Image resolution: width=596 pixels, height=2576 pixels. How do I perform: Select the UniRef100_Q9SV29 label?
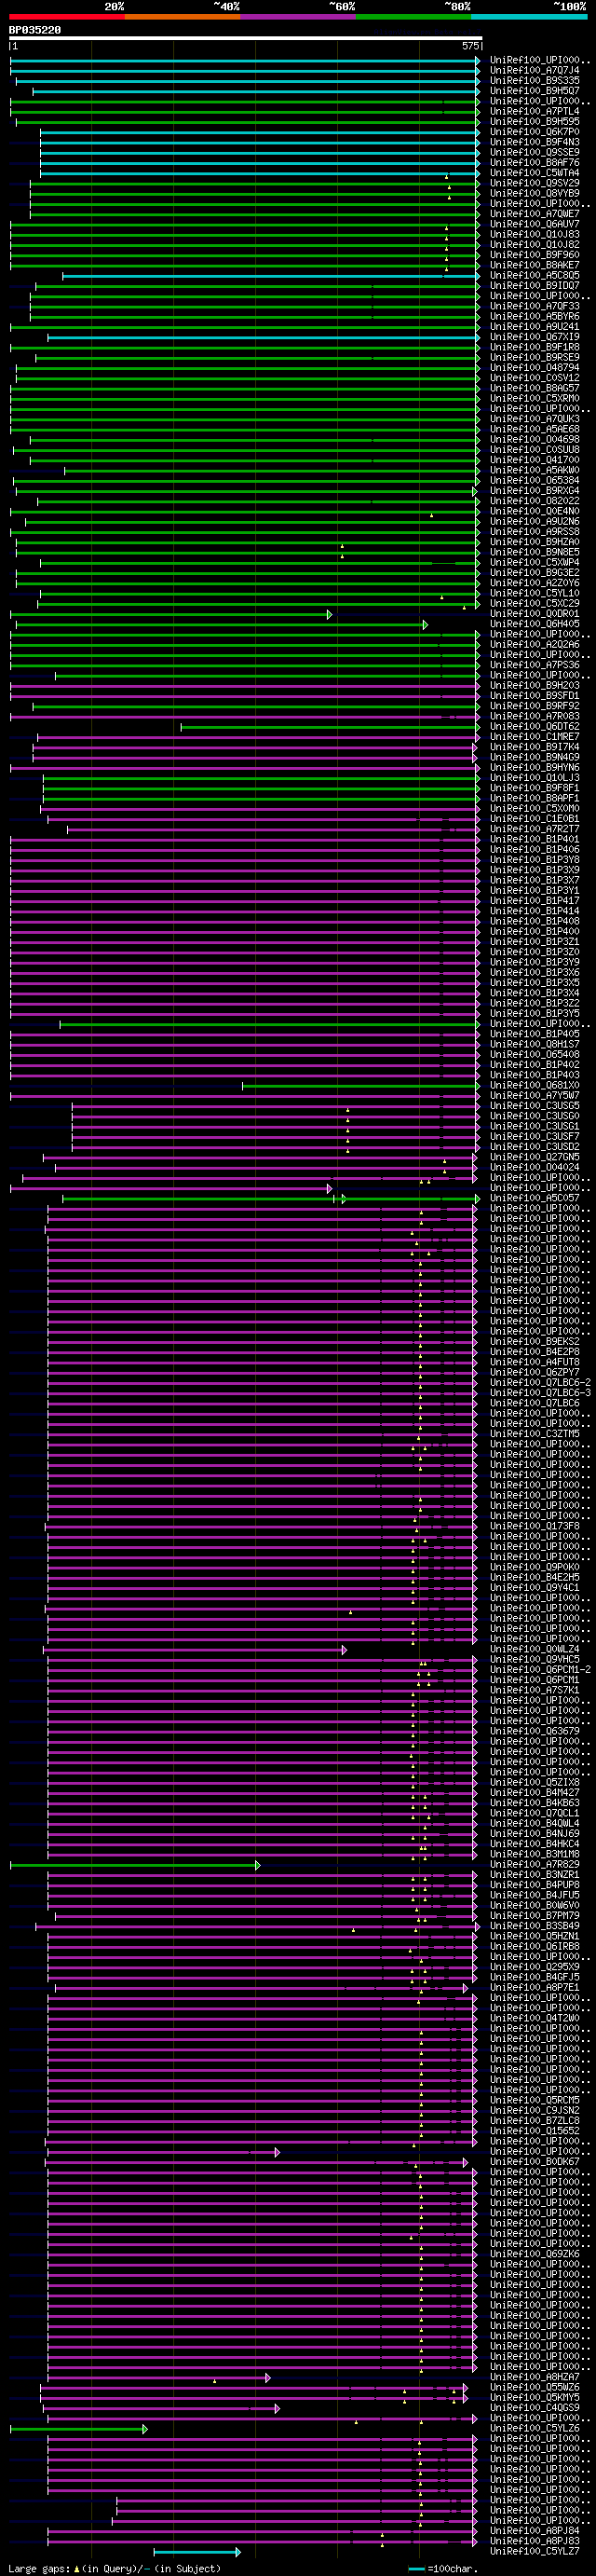534,184
